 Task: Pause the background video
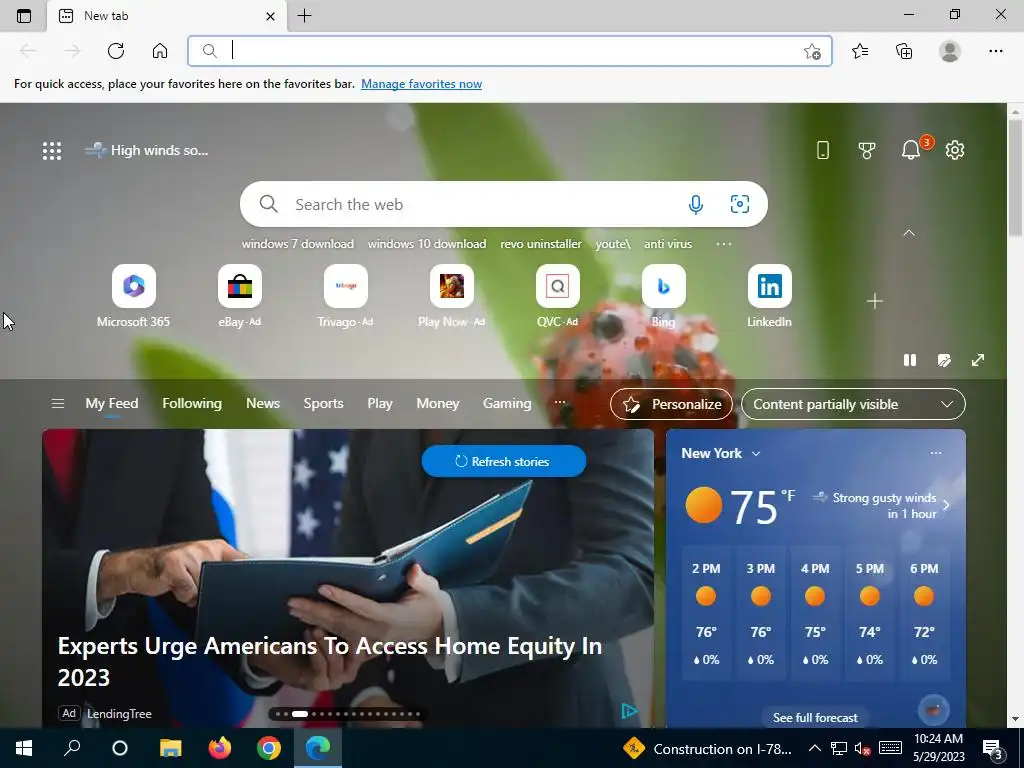coord(910,360)
